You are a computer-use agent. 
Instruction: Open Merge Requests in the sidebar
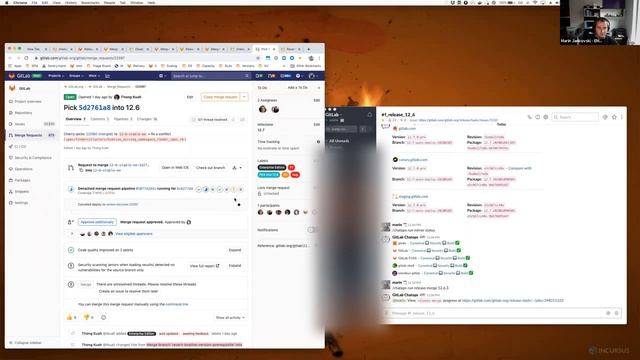pos(28,135)
